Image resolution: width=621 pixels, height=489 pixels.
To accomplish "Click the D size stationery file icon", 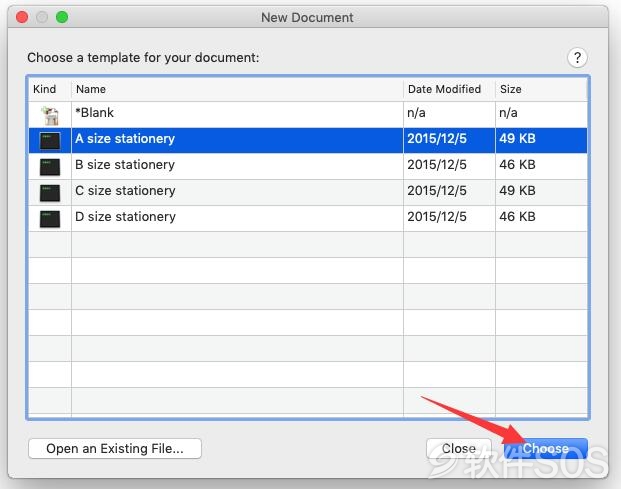I will pos(50,219).
